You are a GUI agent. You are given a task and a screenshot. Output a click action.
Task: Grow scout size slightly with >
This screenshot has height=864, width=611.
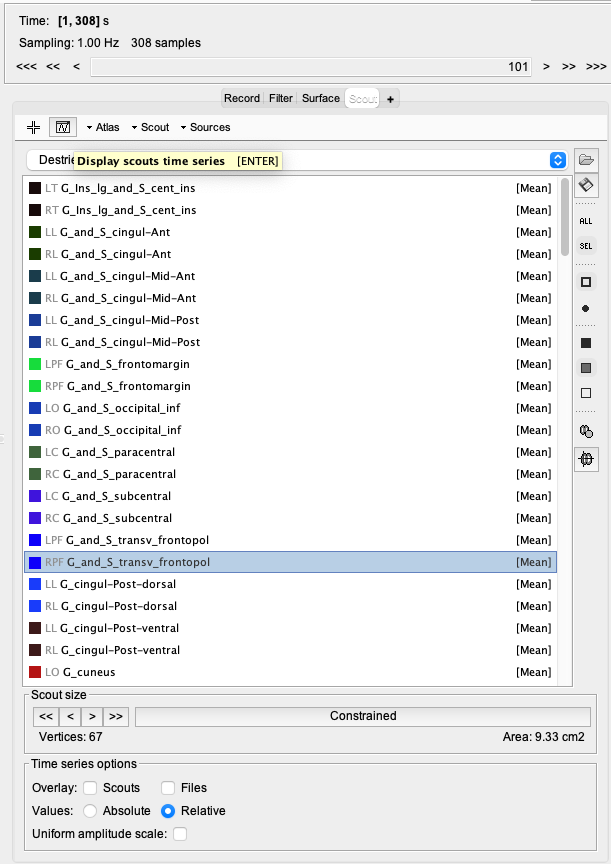[92, 717]
